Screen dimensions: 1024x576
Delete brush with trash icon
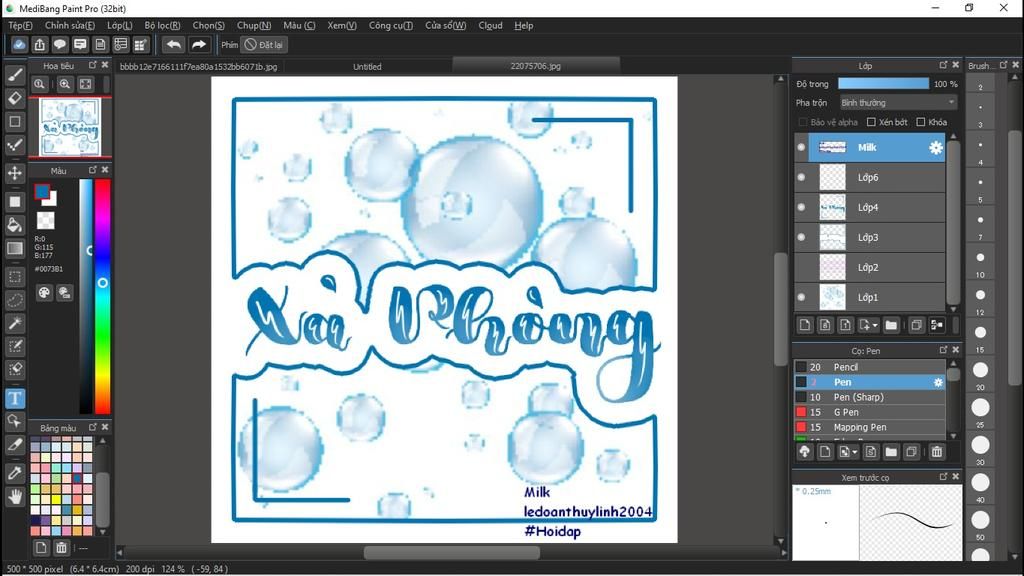936,451
